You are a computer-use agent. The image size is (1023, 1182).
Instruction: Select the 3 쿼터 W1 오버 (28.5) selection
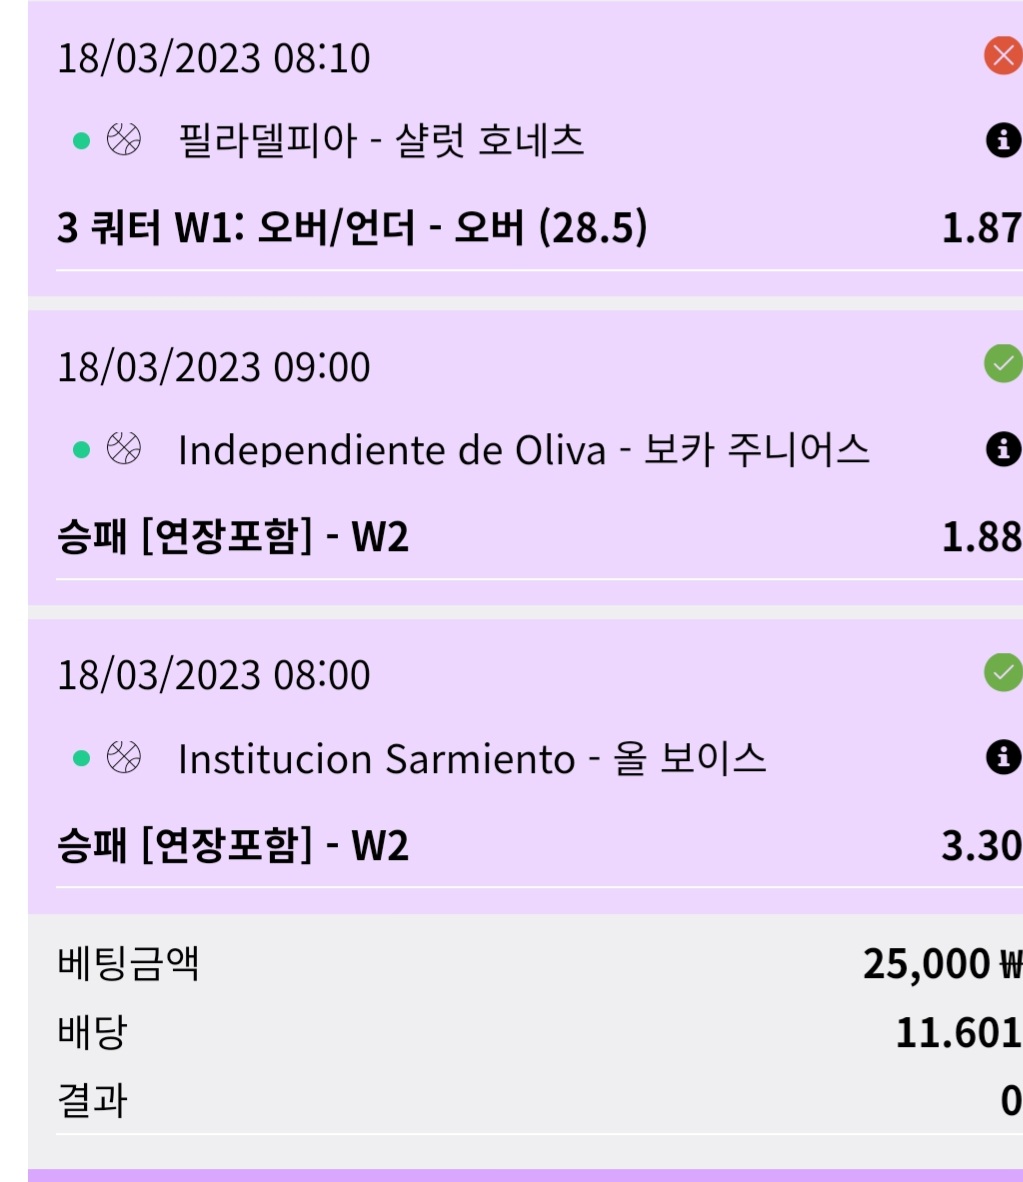[352, 228]
